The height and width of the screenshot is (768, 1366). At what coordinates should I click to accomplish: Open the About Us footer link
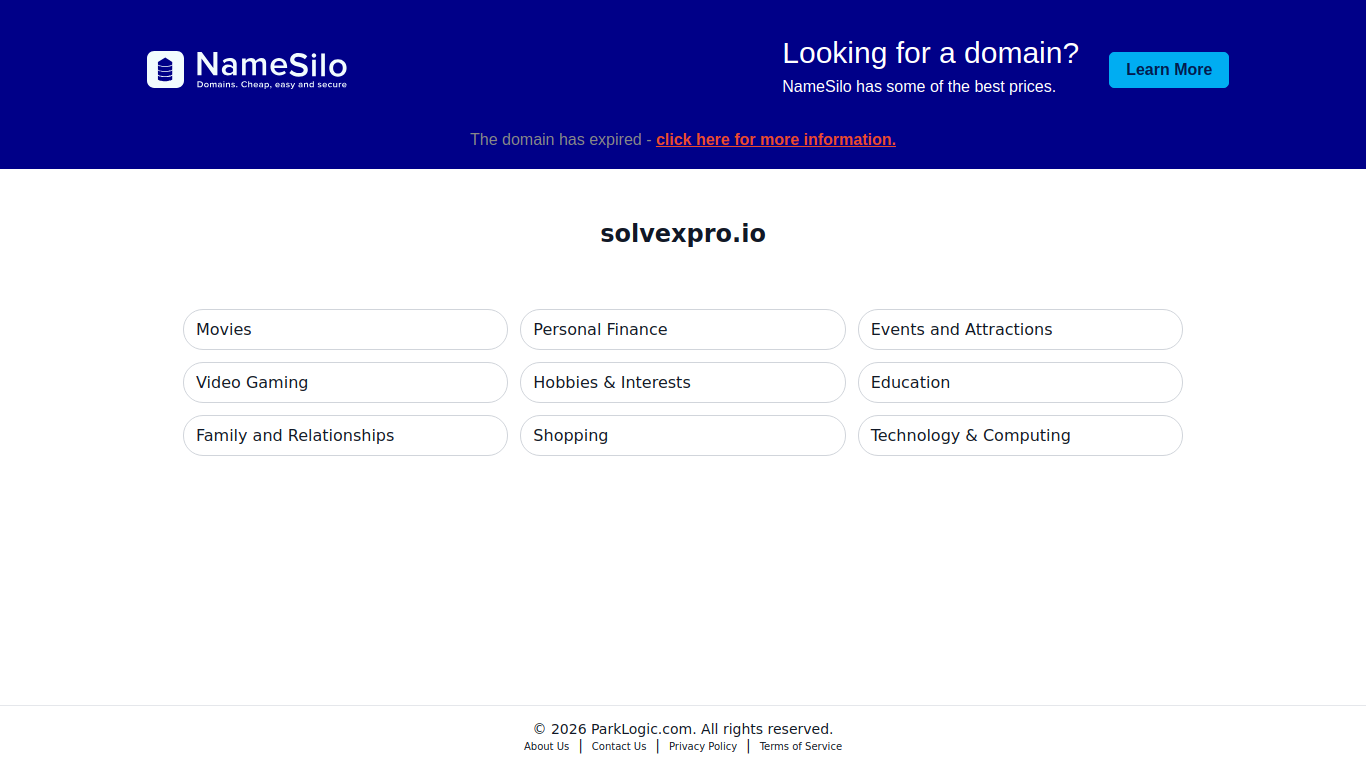[x=546, y=746]
